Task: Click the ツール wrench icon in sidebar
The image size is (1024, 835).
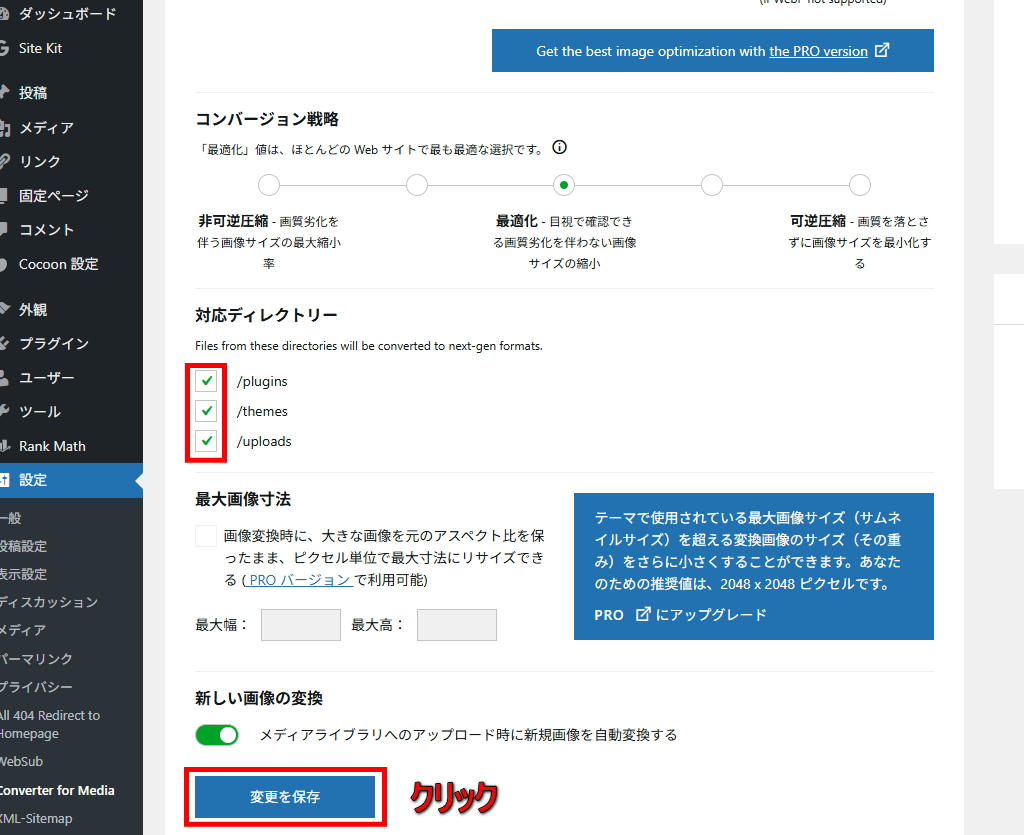Action: (4, 411)
